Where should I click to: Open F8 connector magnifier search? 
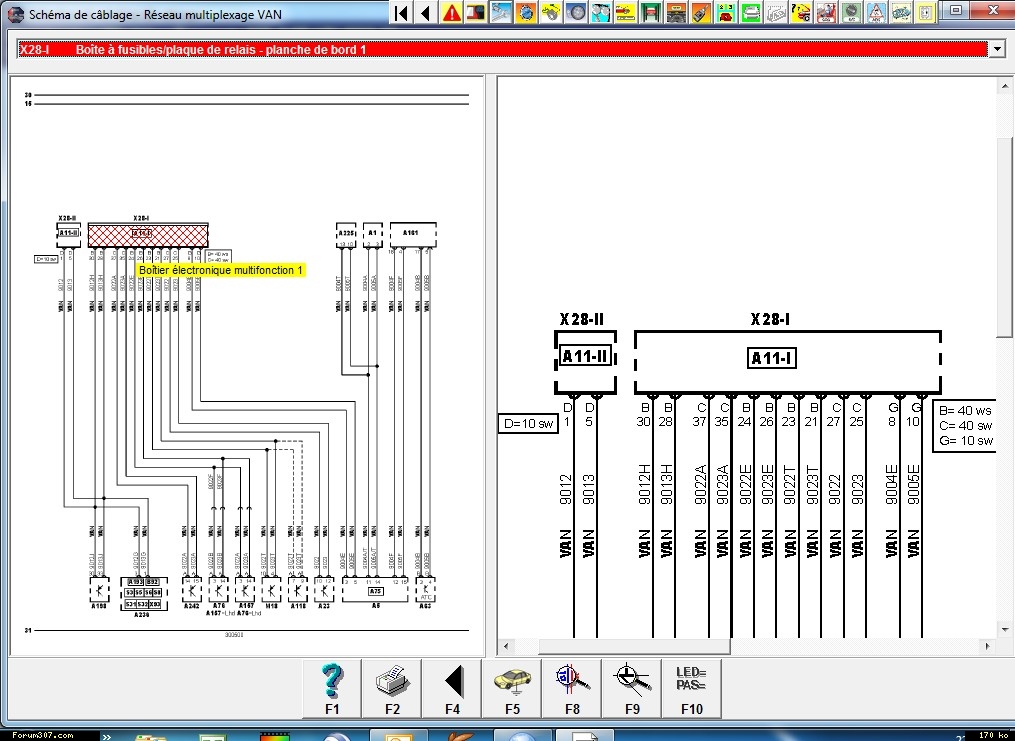click(572, 689)
